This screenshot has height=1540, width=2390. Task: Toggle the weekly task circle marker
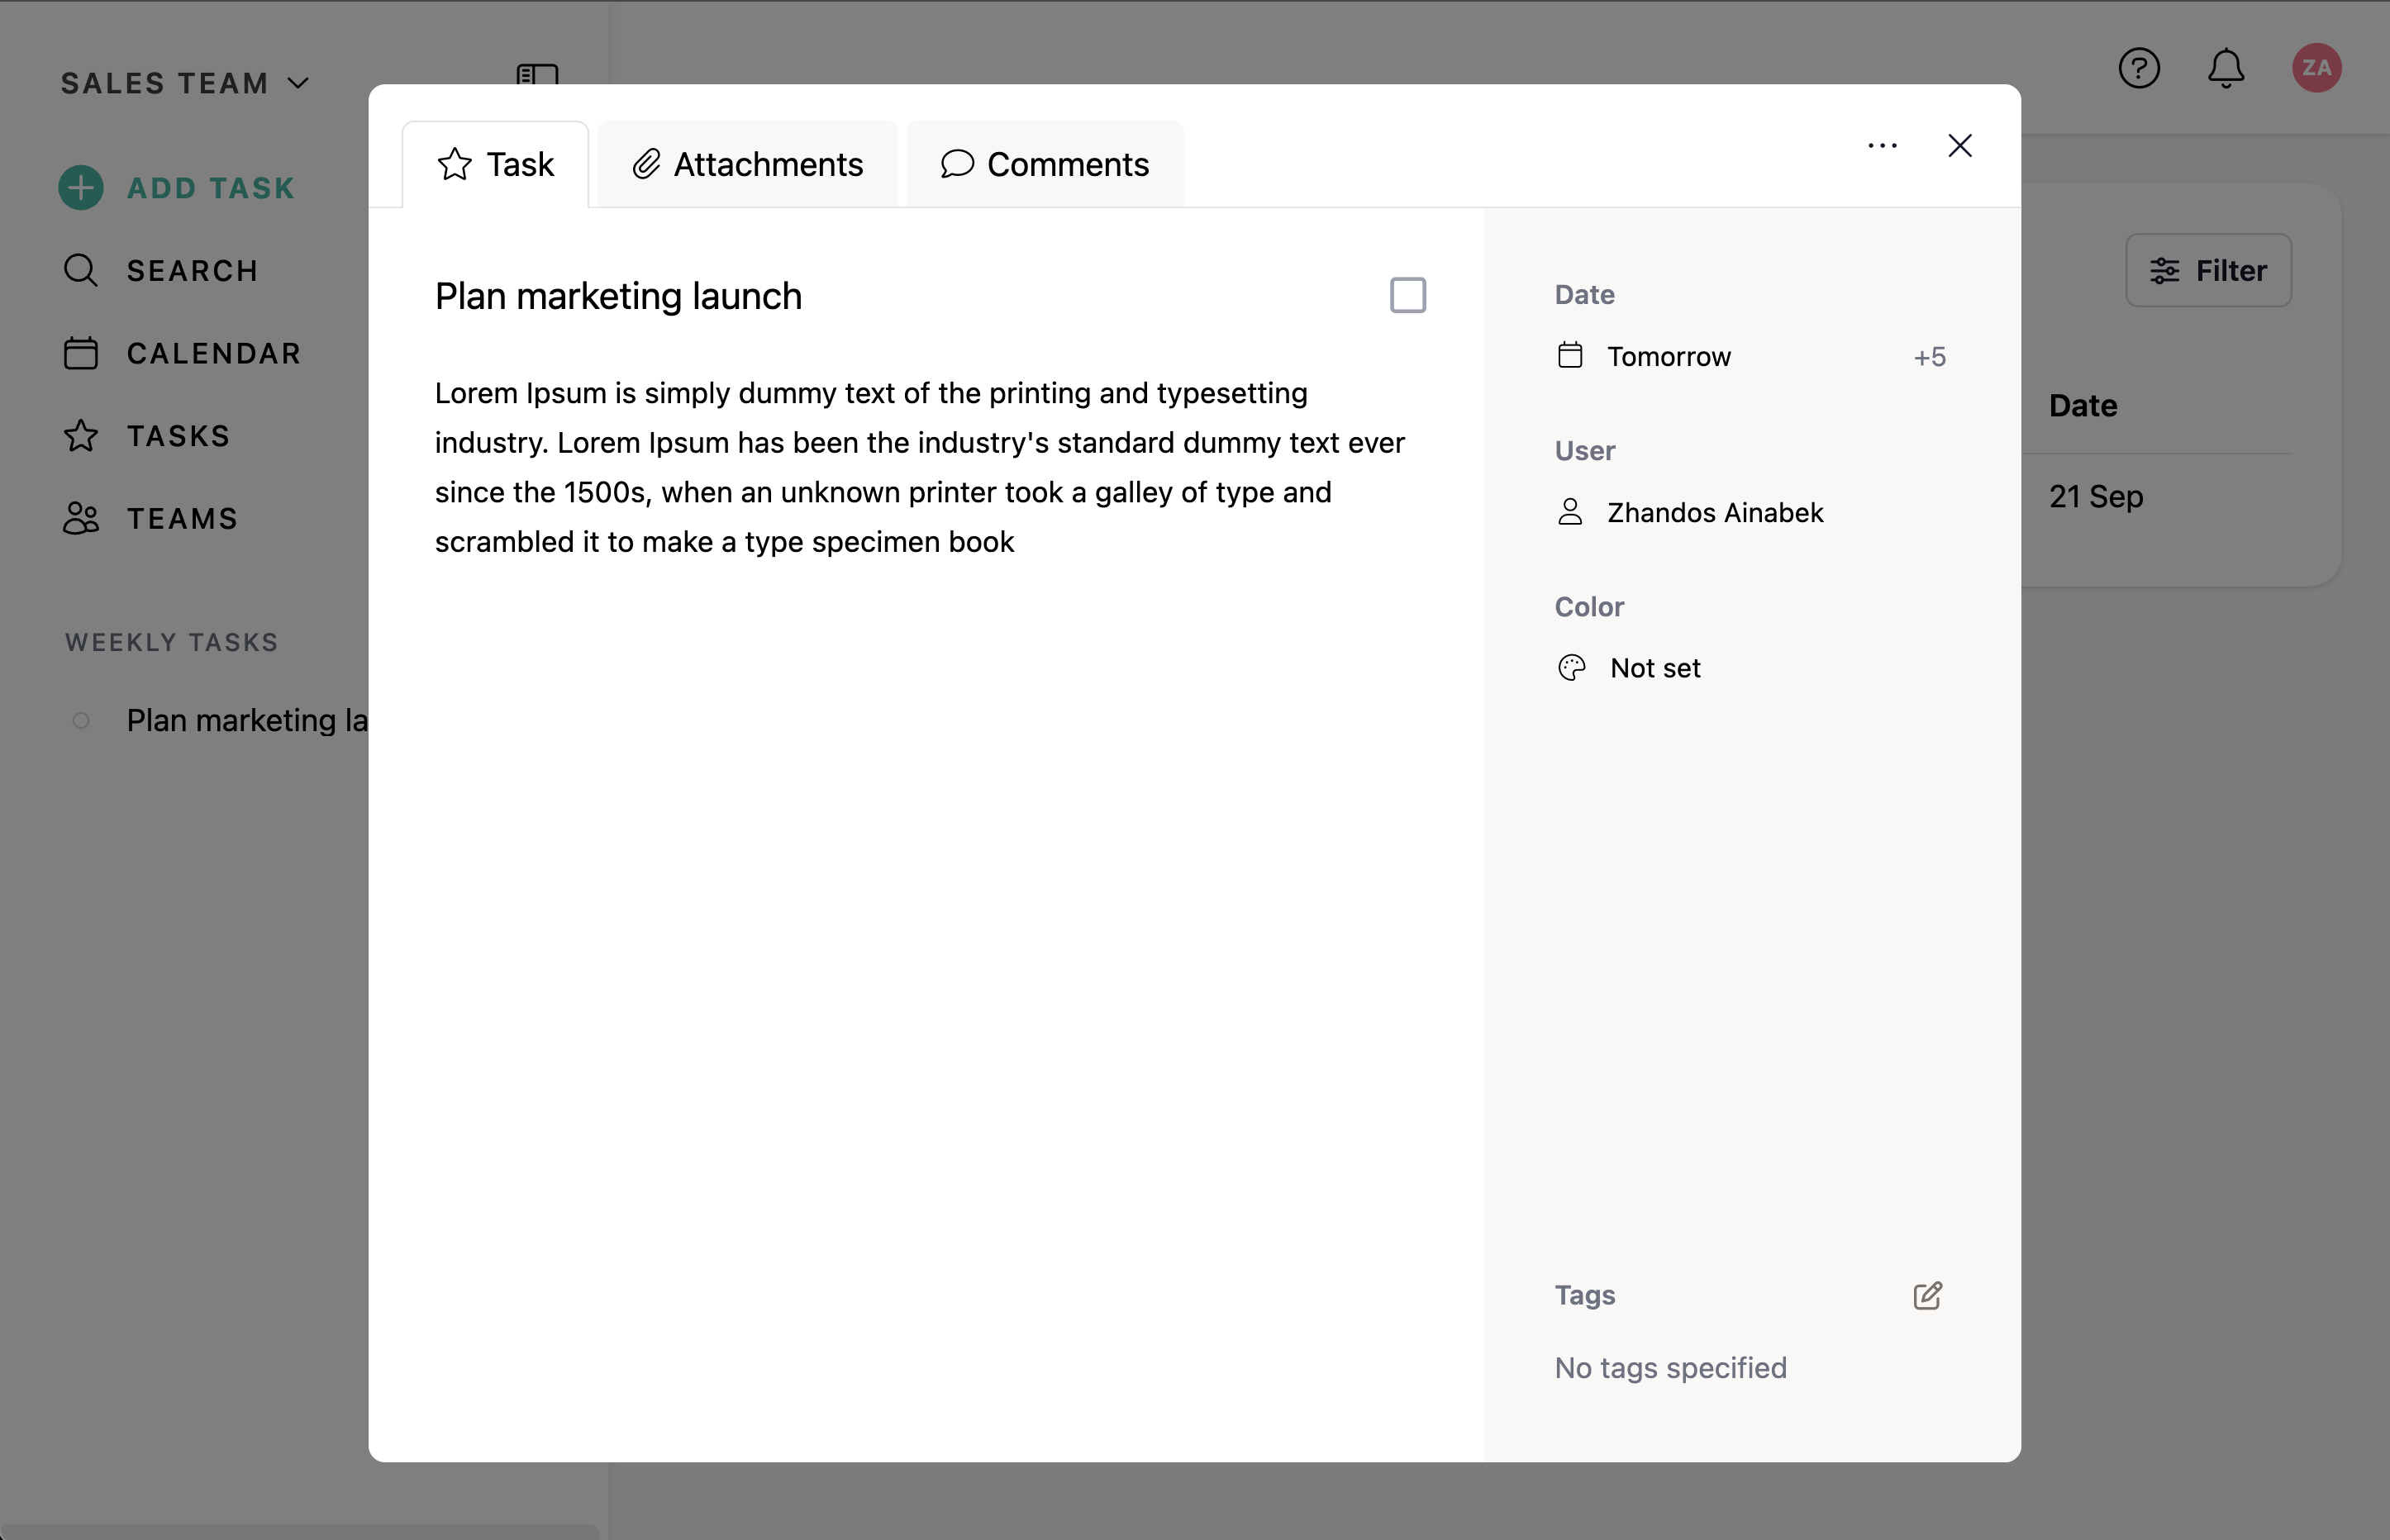coord(81,720)
